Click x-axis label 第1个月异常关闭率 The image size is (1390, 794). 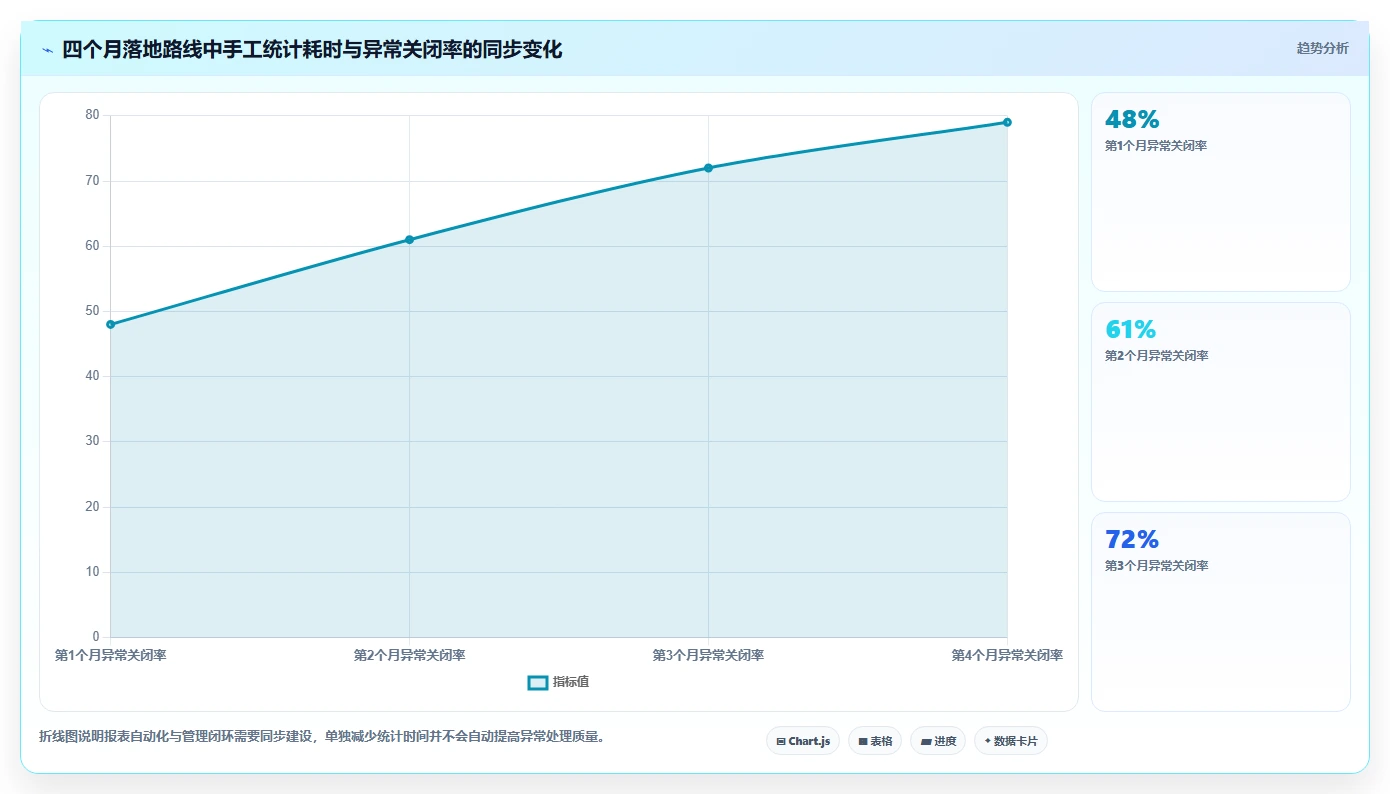pos(110,656)
